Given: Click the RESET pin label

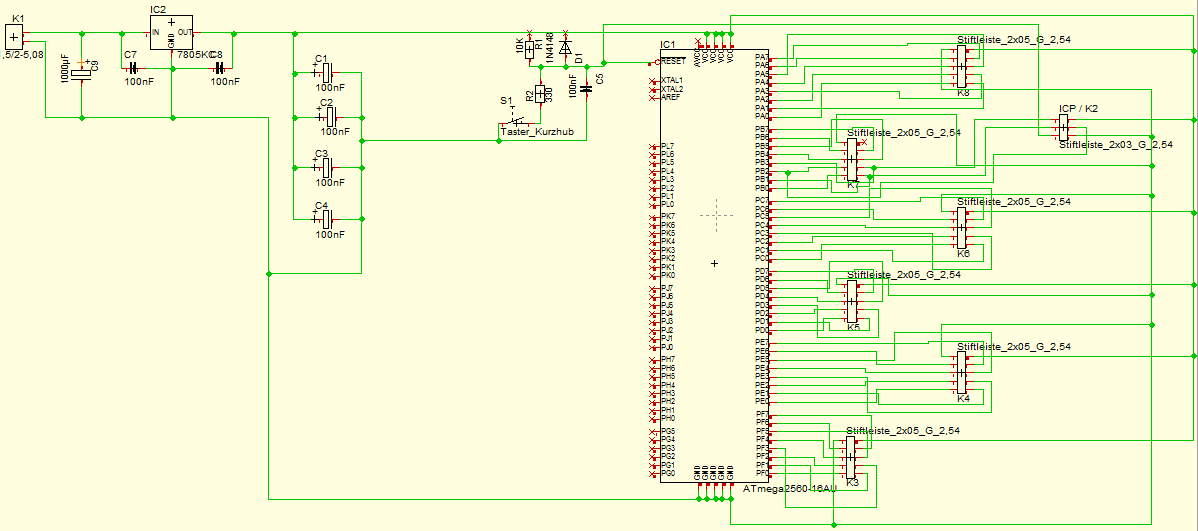Looking at the screenshot, I should [672, 61].
